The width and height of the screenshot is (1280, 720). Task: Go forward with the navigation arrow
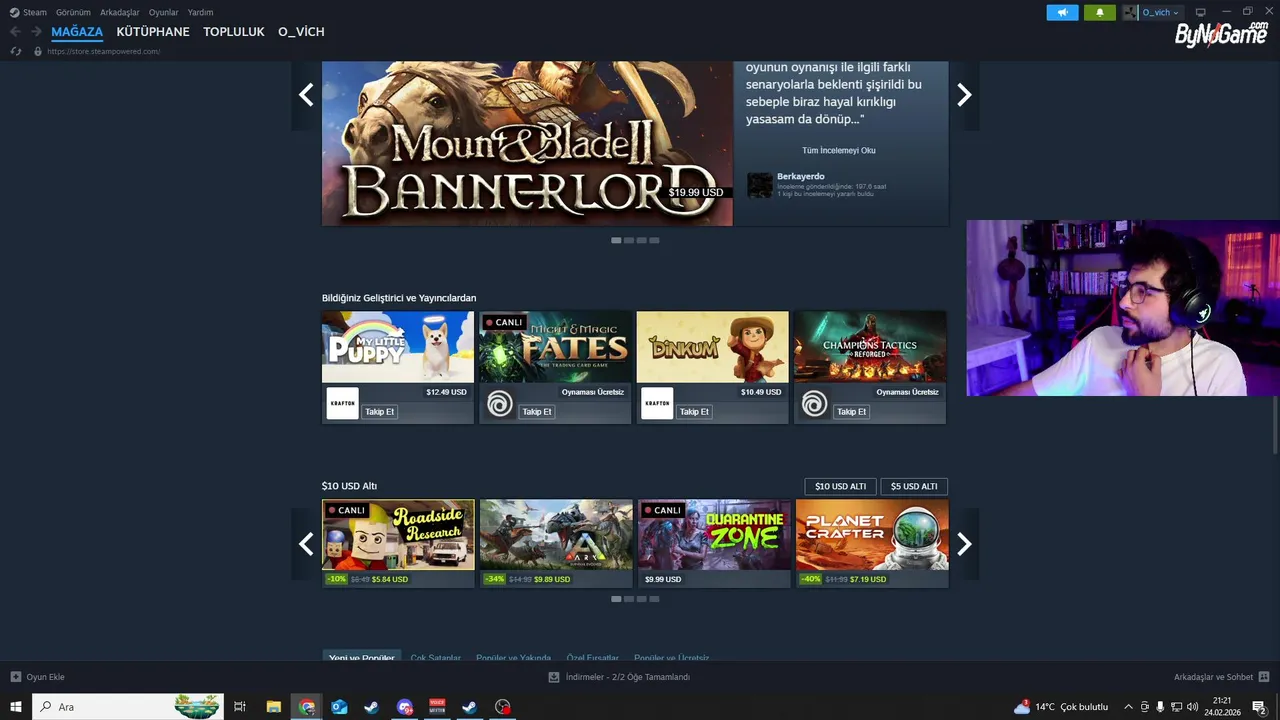pyautogui.click(x=36, y=32)
